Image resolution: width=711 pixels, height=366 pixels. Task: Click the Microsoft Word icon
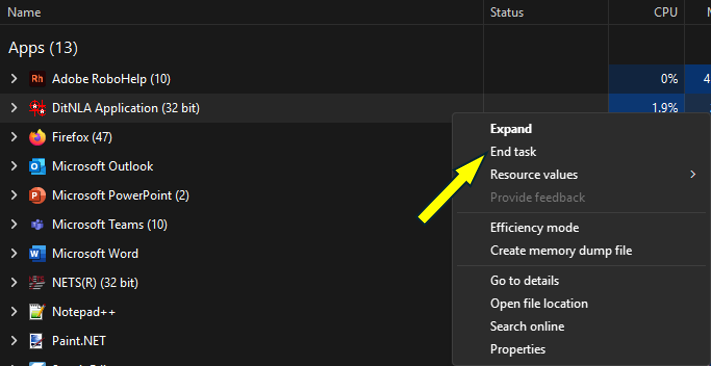[x=37, y=254]
